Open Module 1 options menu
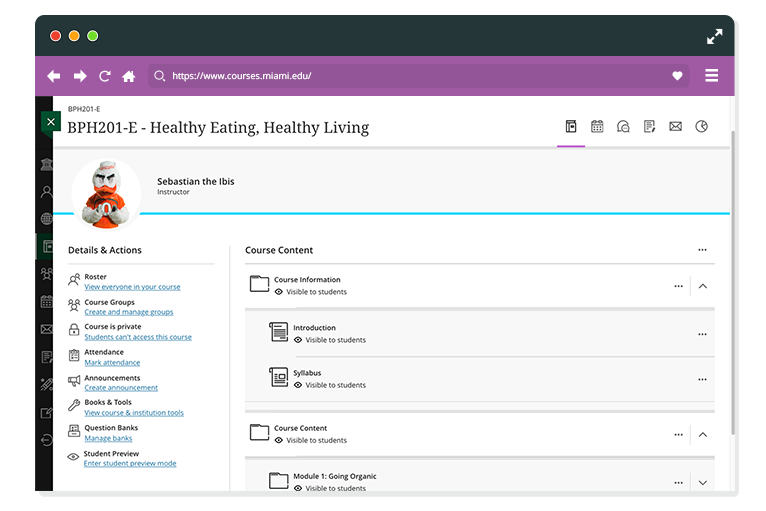 click(678, 483)
